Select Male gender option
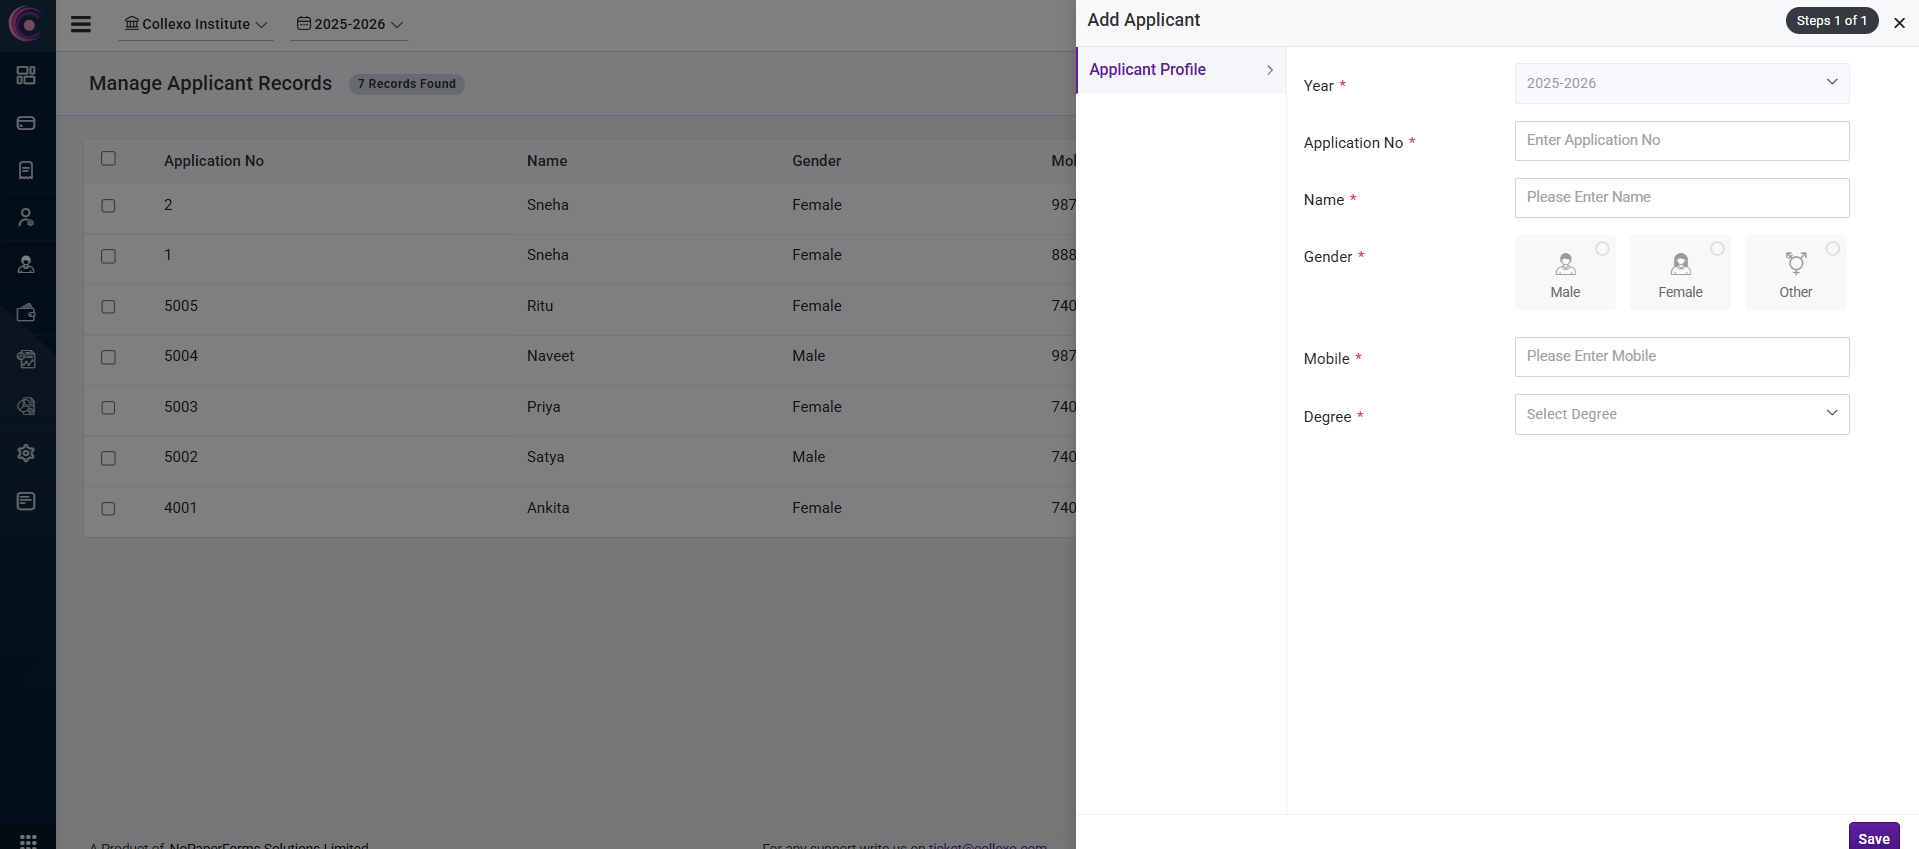 1565,273
